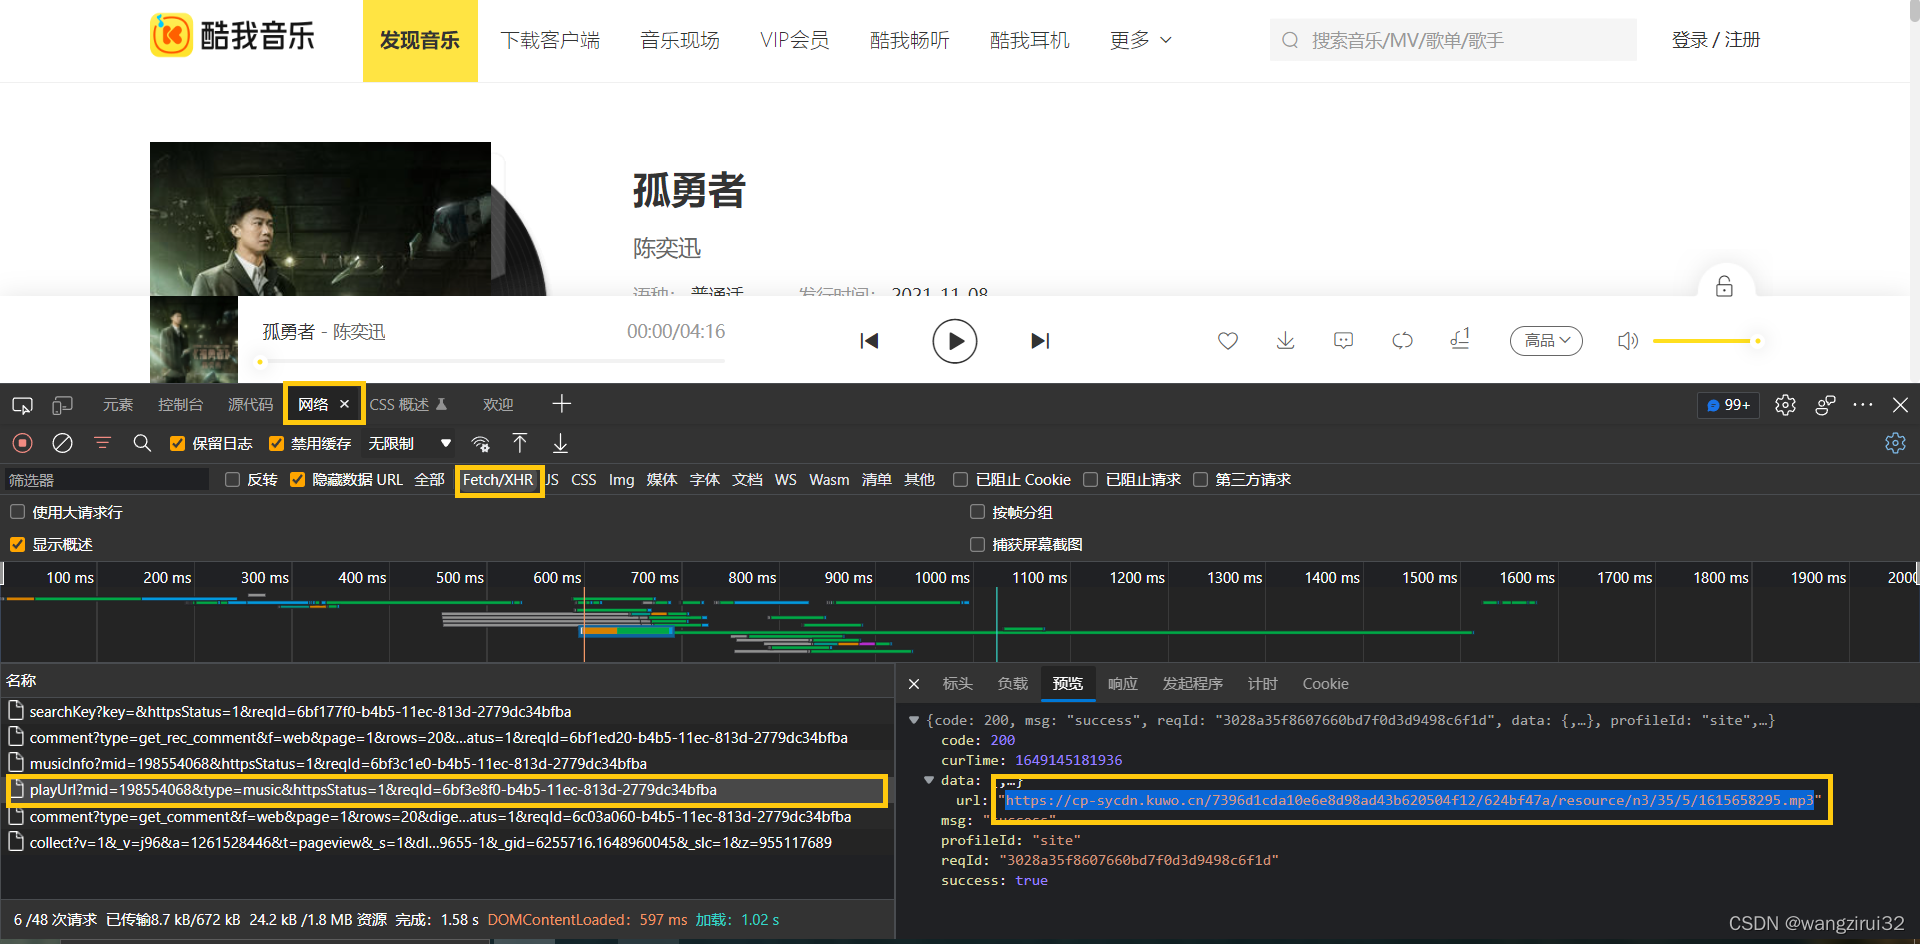This screenshot has height=944, width=1920.
Task: Filter requests by Fetch/XHR
Action: (x=498, y=480)
